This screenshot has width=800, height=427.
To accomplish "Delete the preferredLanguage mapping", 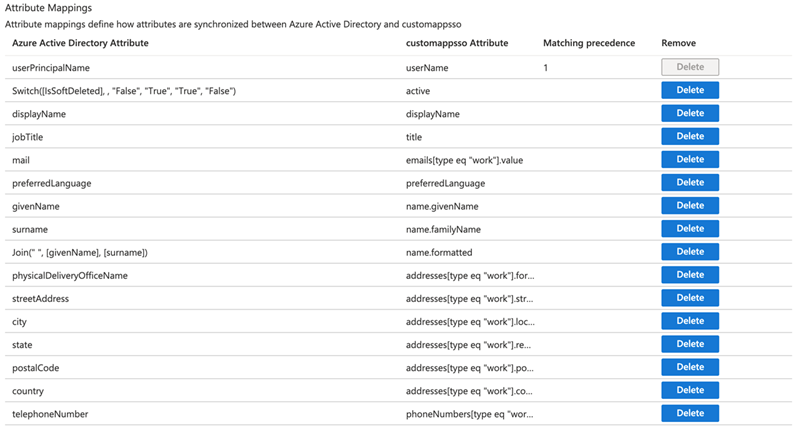I will coord(690,182).
